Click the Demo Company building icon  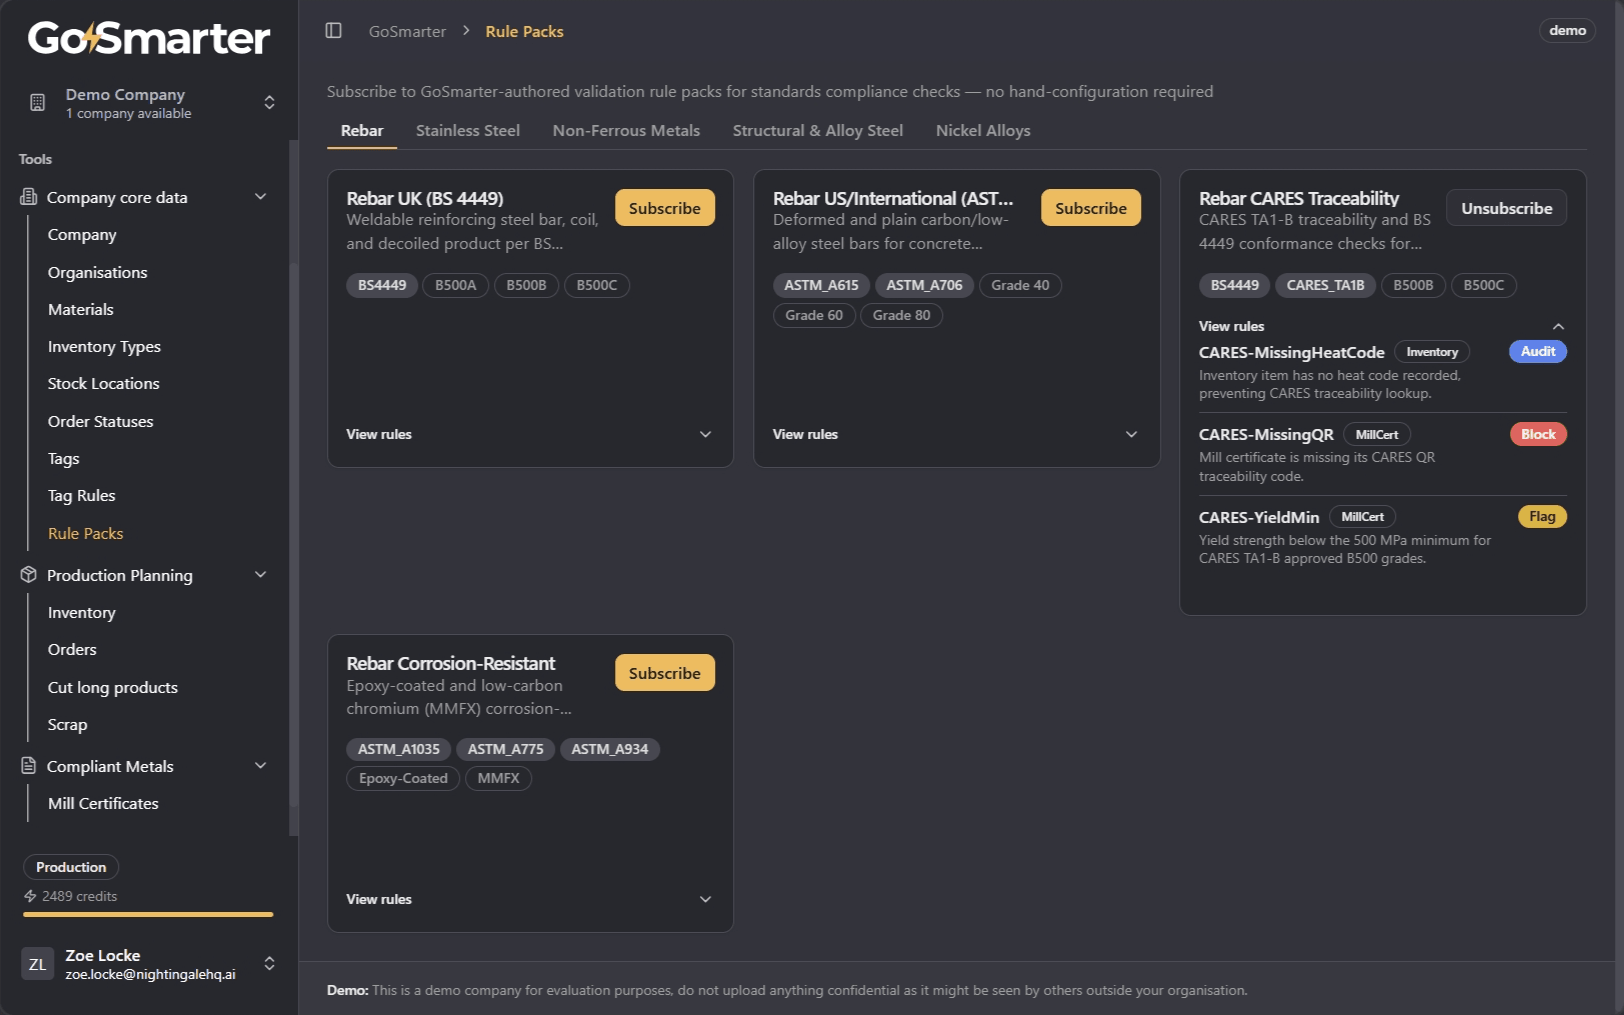(x=38, y=102)
